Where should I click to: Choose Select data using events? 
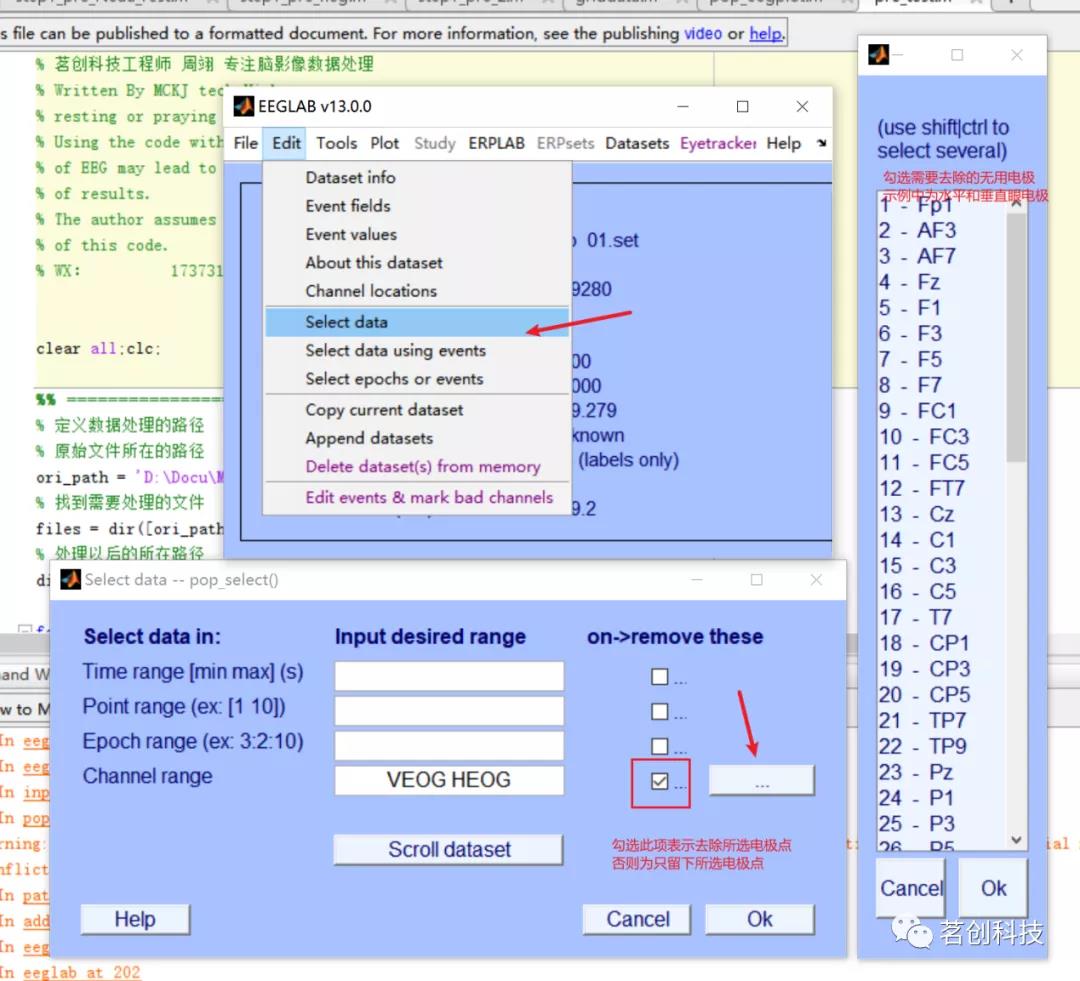click(417, 351)
